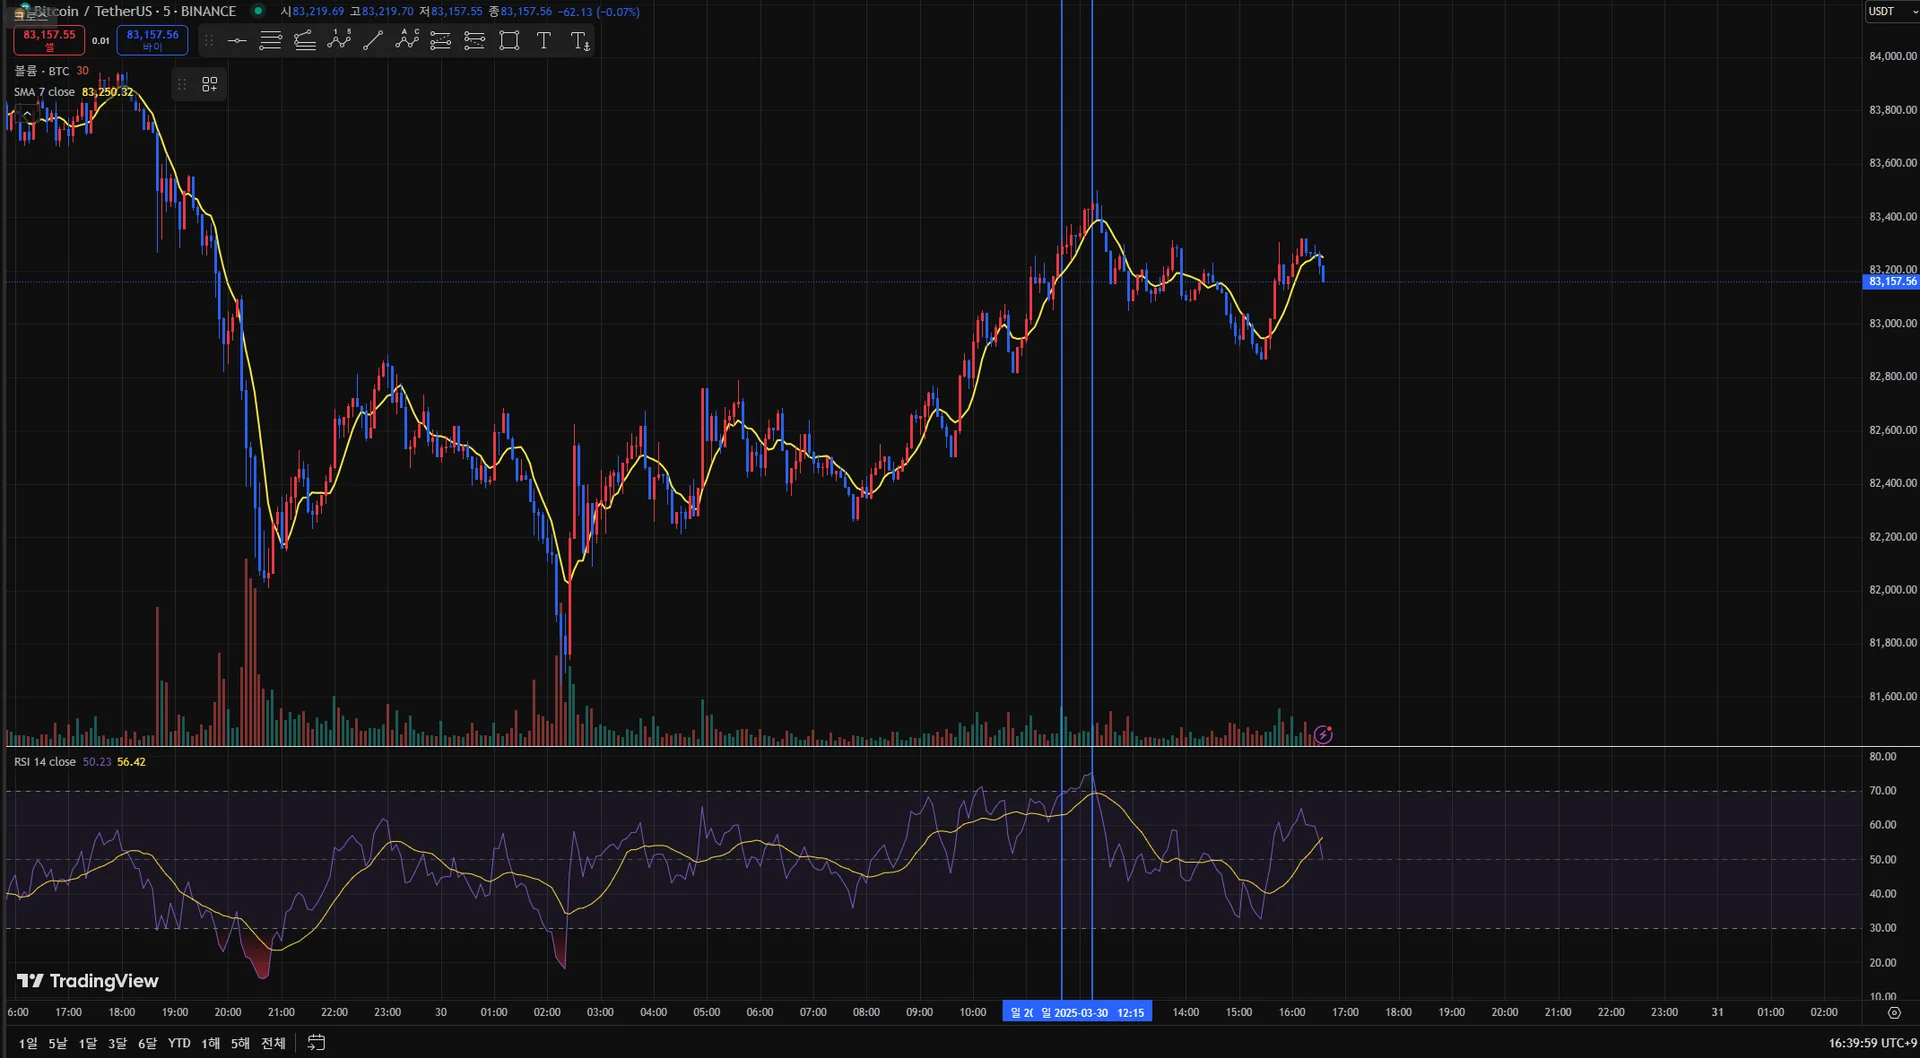1920x1058 pixels.
Task: Grab the drawing toolbar drag handle
Action: pos(208,41)
